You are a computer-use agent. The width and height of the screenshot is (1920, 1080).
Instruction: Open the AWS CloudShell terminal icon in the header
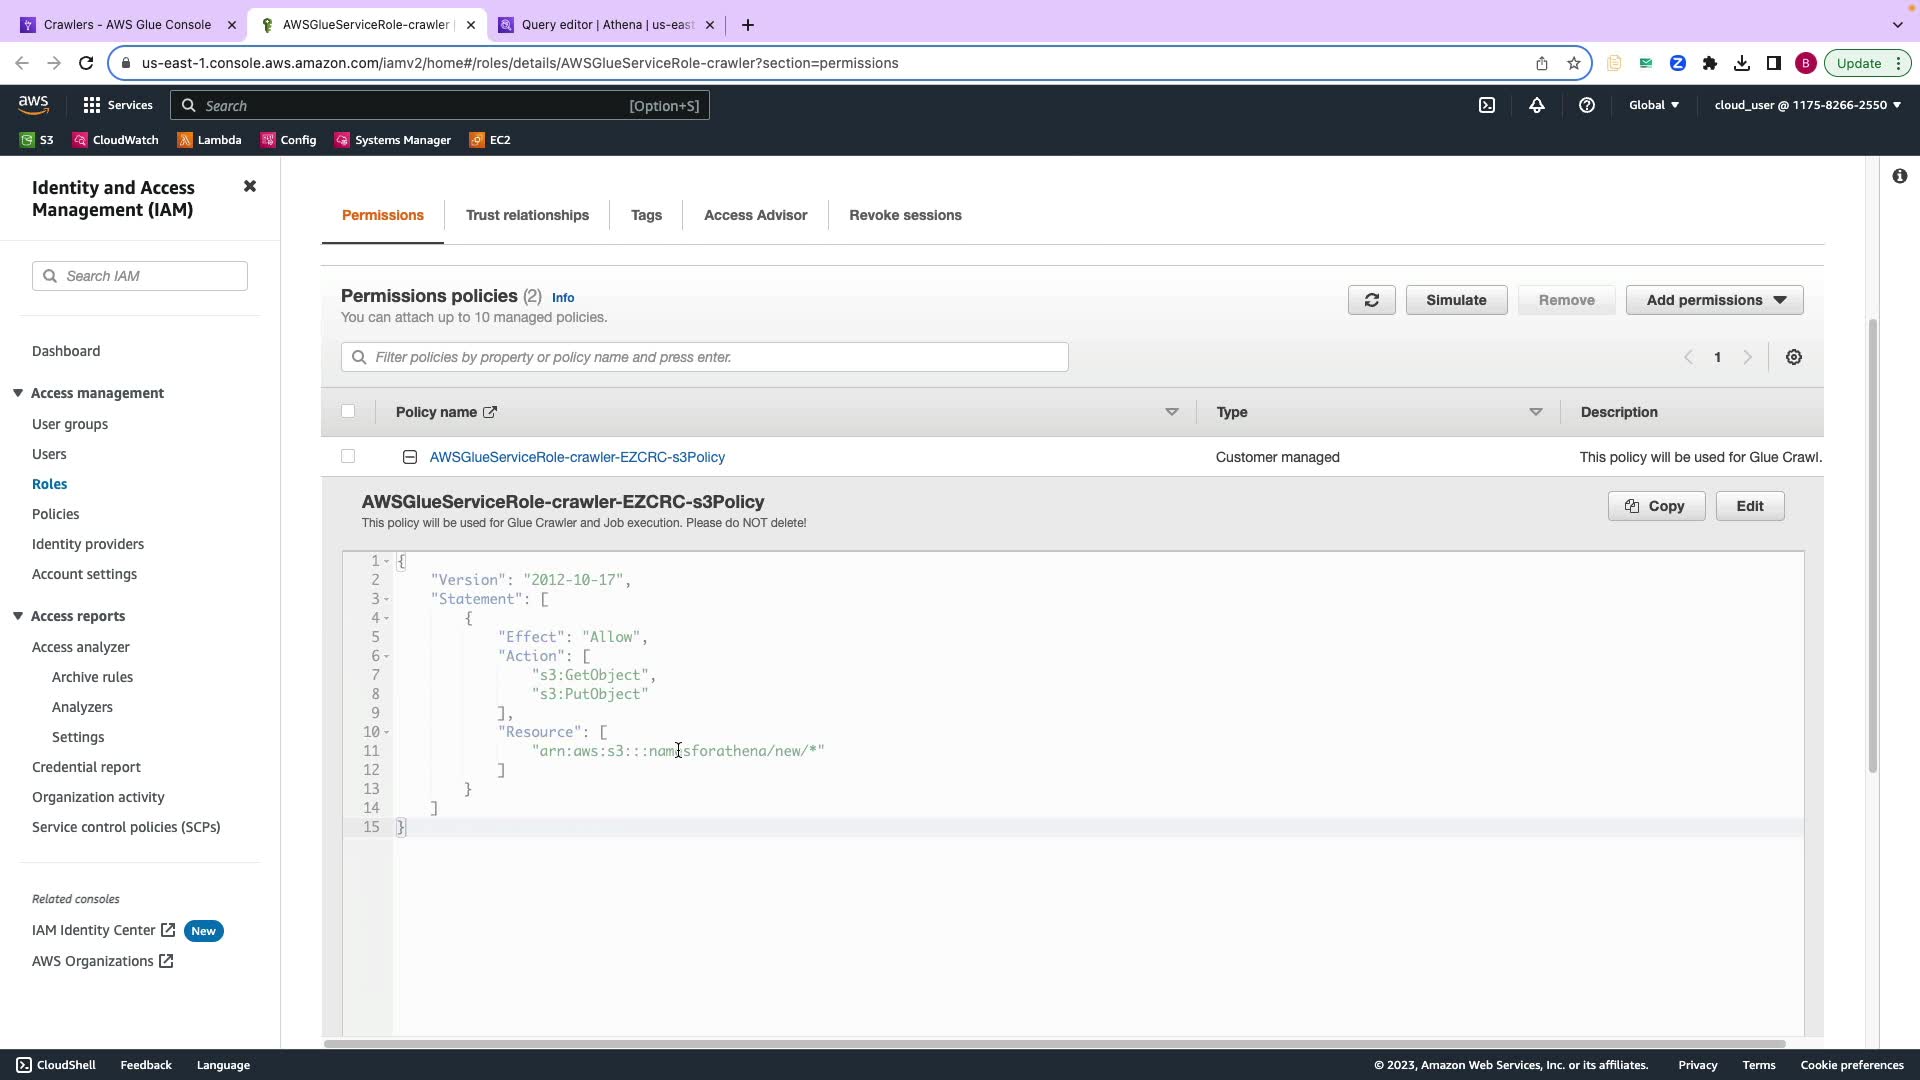1487,105
